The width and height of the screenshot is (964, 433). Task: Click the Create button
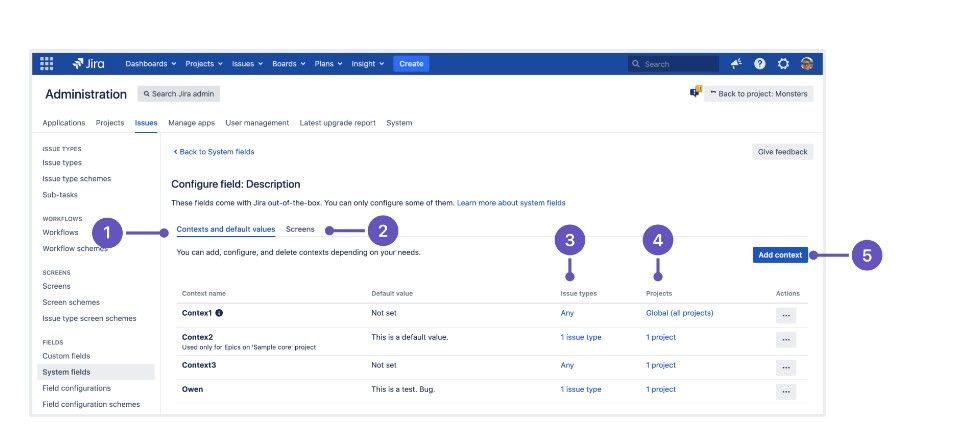411,63
